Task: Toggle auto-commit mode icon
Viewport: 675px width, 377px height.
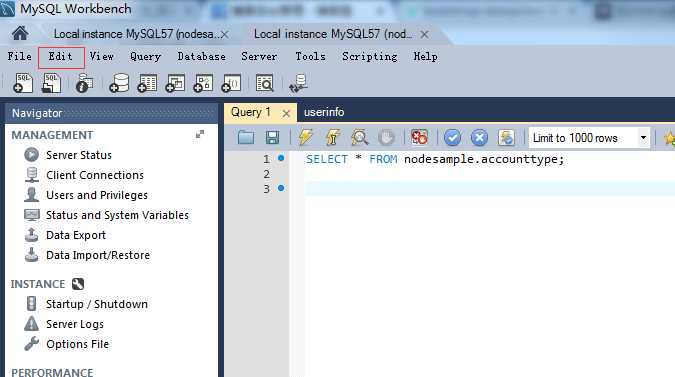Action: [506, 137]
